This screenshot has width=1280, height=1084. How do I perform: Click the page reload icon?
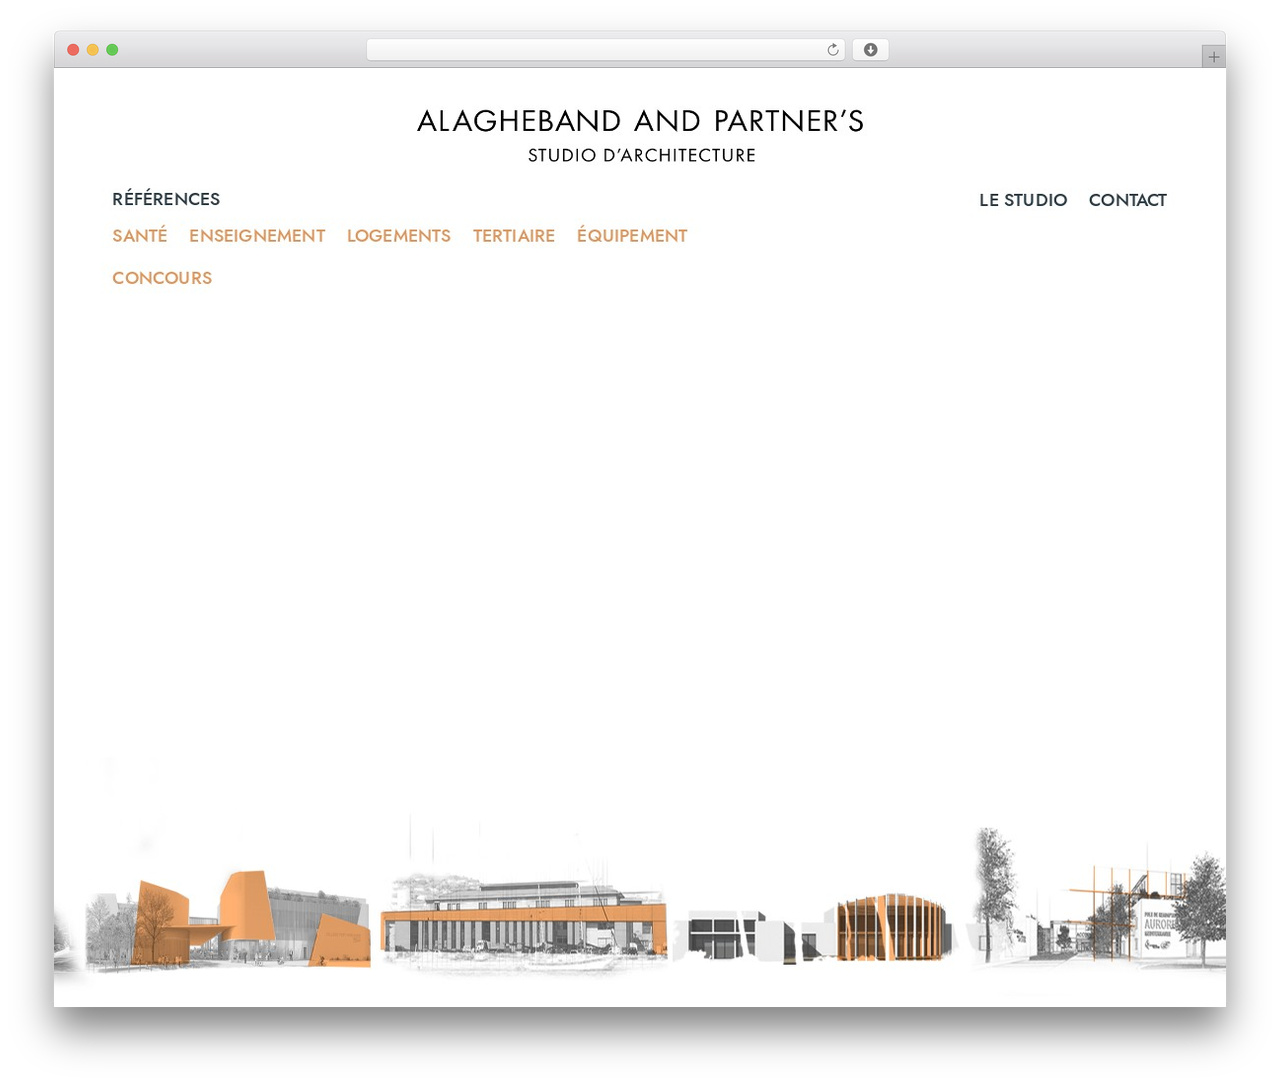[x=832, y=50]
